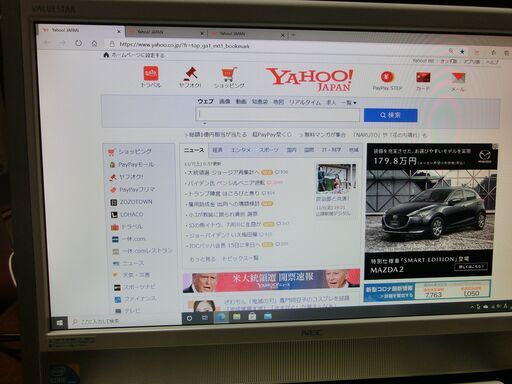Open ZOZOTOWN link in sidebar

click(136, 202)
